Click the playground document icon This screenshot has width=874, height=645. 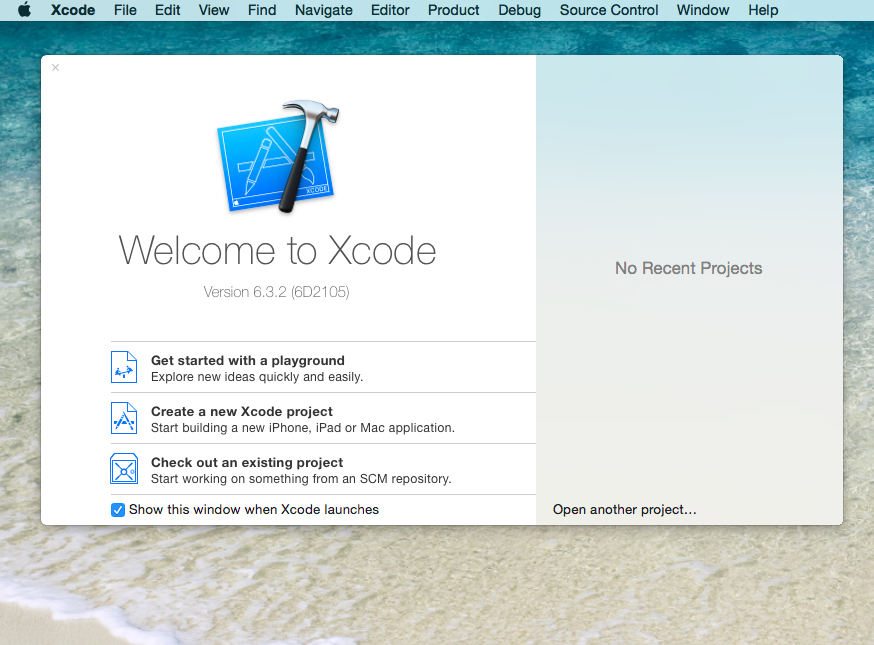[124, 367]
